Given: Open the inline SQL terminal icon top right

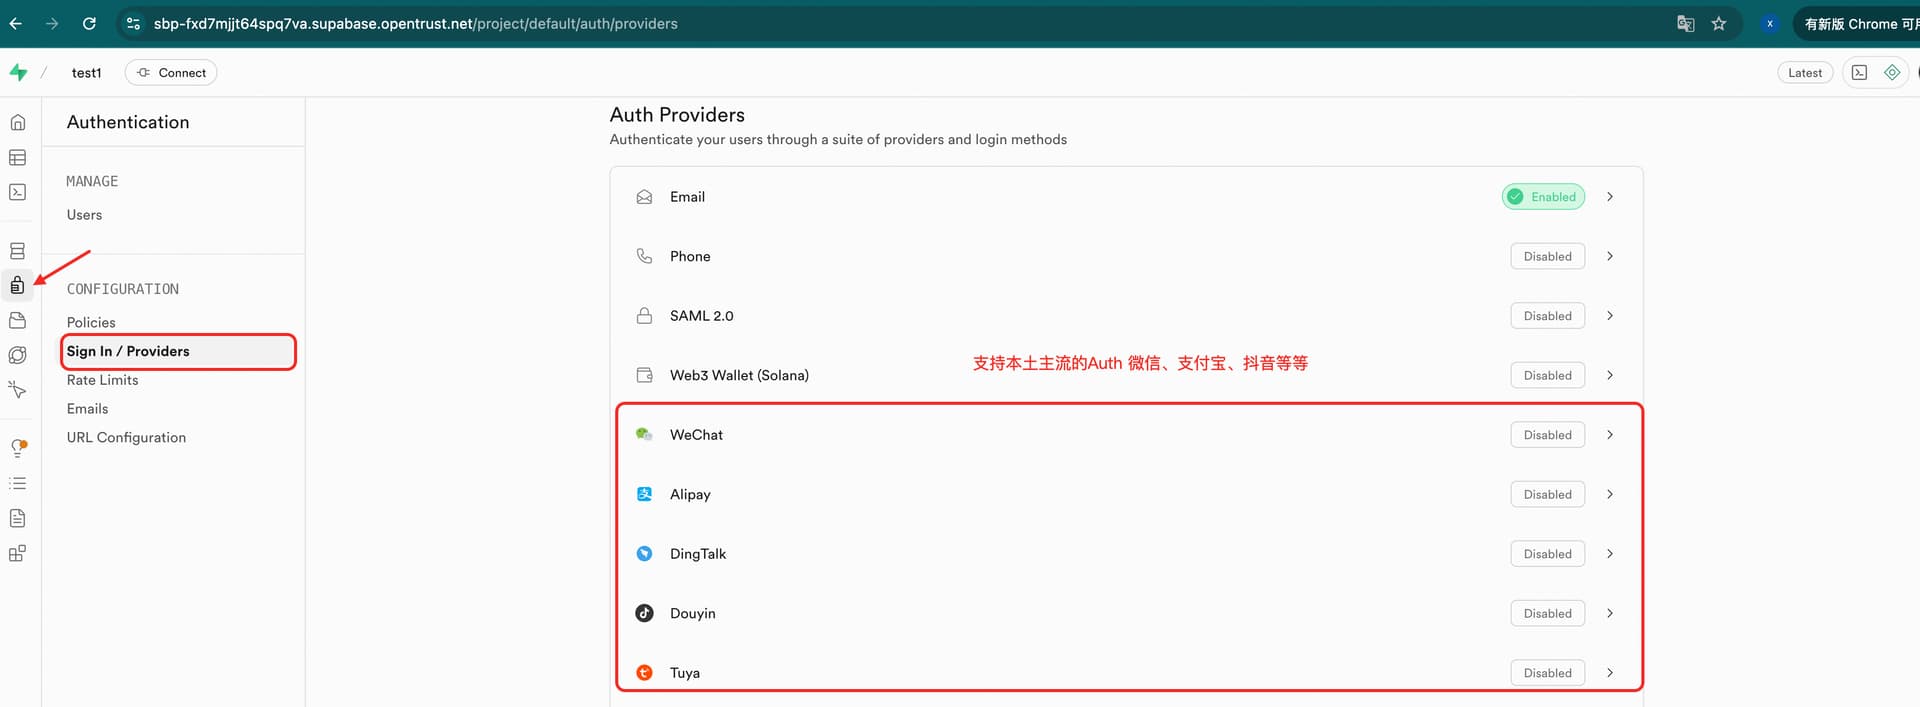Looking at the screenshot, I should tap(1859, 72).
